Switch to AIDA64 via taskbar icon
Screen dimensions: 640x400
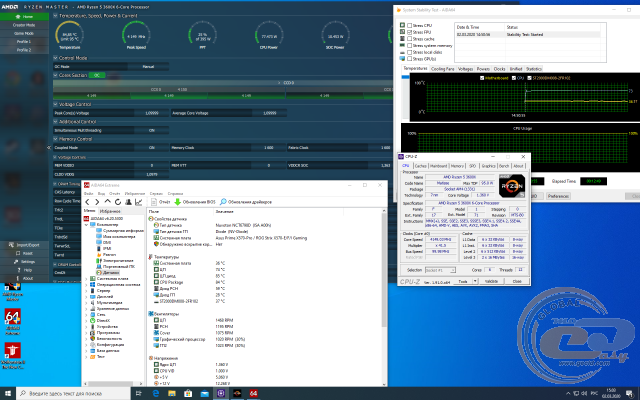253,393
